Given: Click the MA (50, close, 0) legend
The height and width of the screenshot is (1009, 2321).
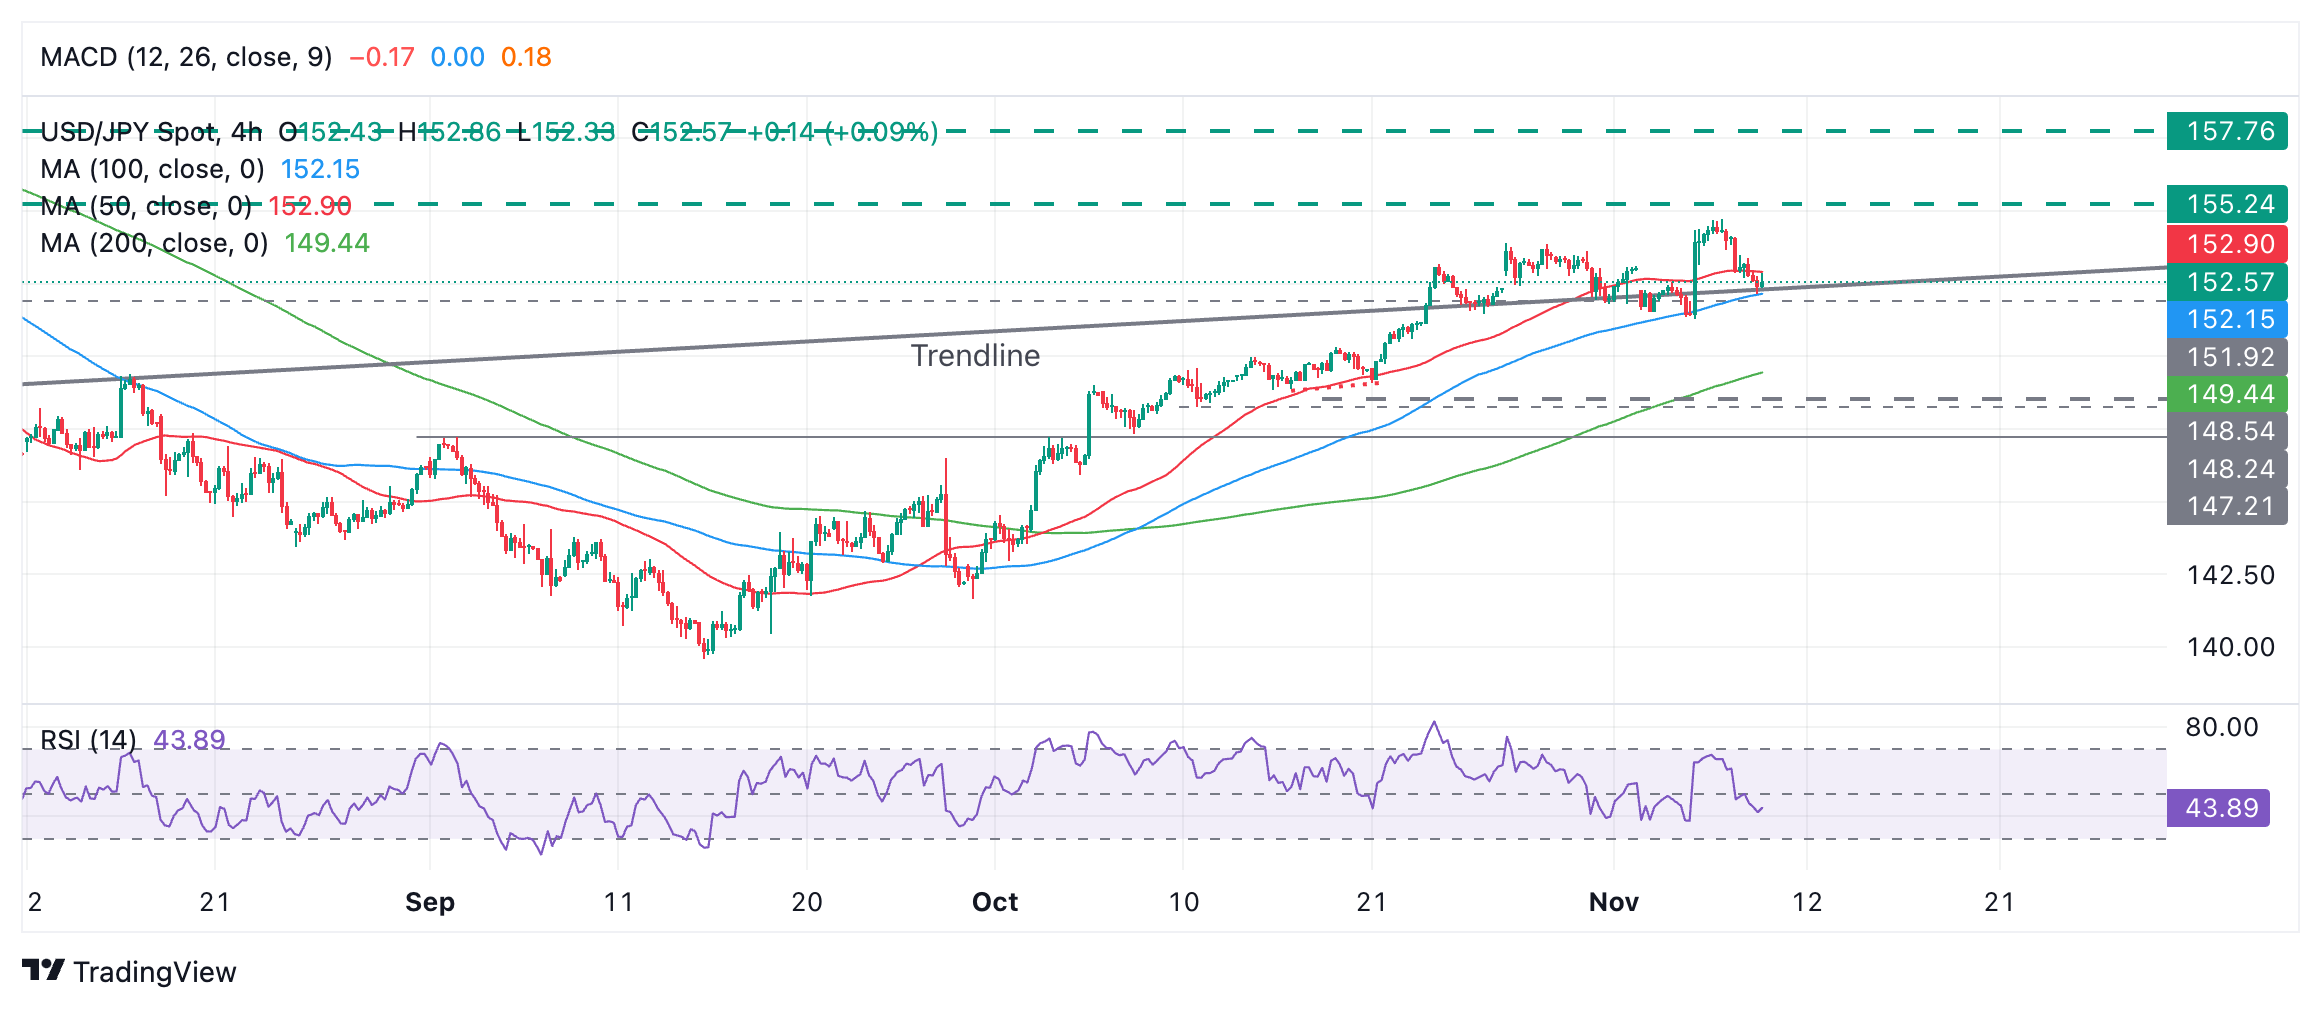Looking at the screenshot, I should pos(146,206).
